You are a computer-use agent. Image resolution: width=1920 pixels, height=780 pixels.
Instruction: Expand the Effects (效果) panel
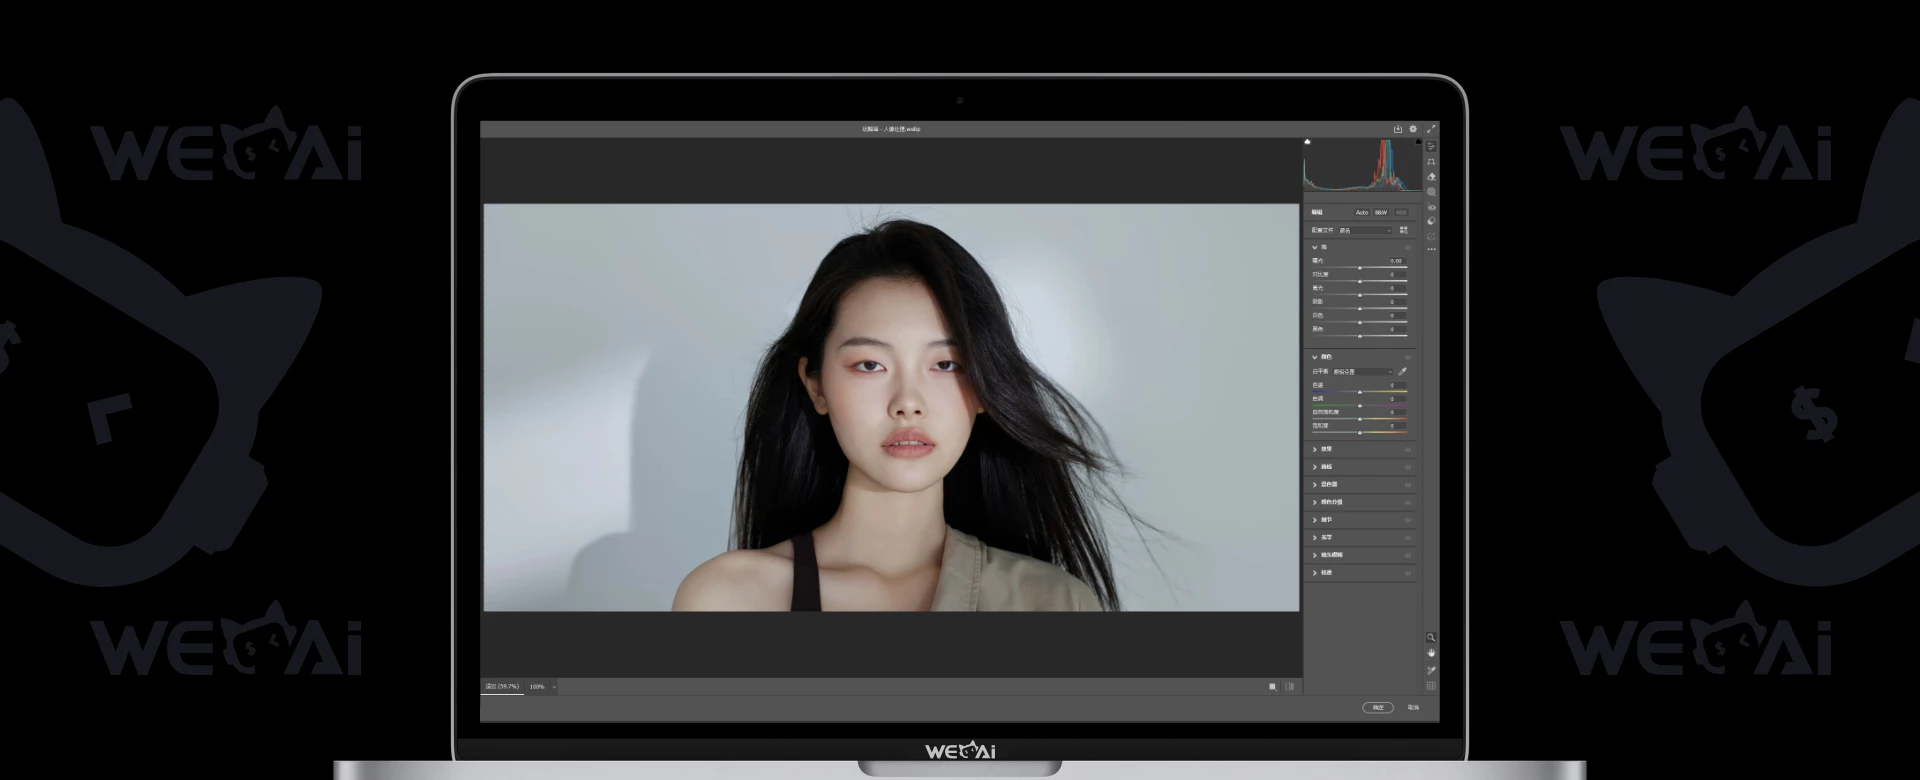click(1315, 450)
